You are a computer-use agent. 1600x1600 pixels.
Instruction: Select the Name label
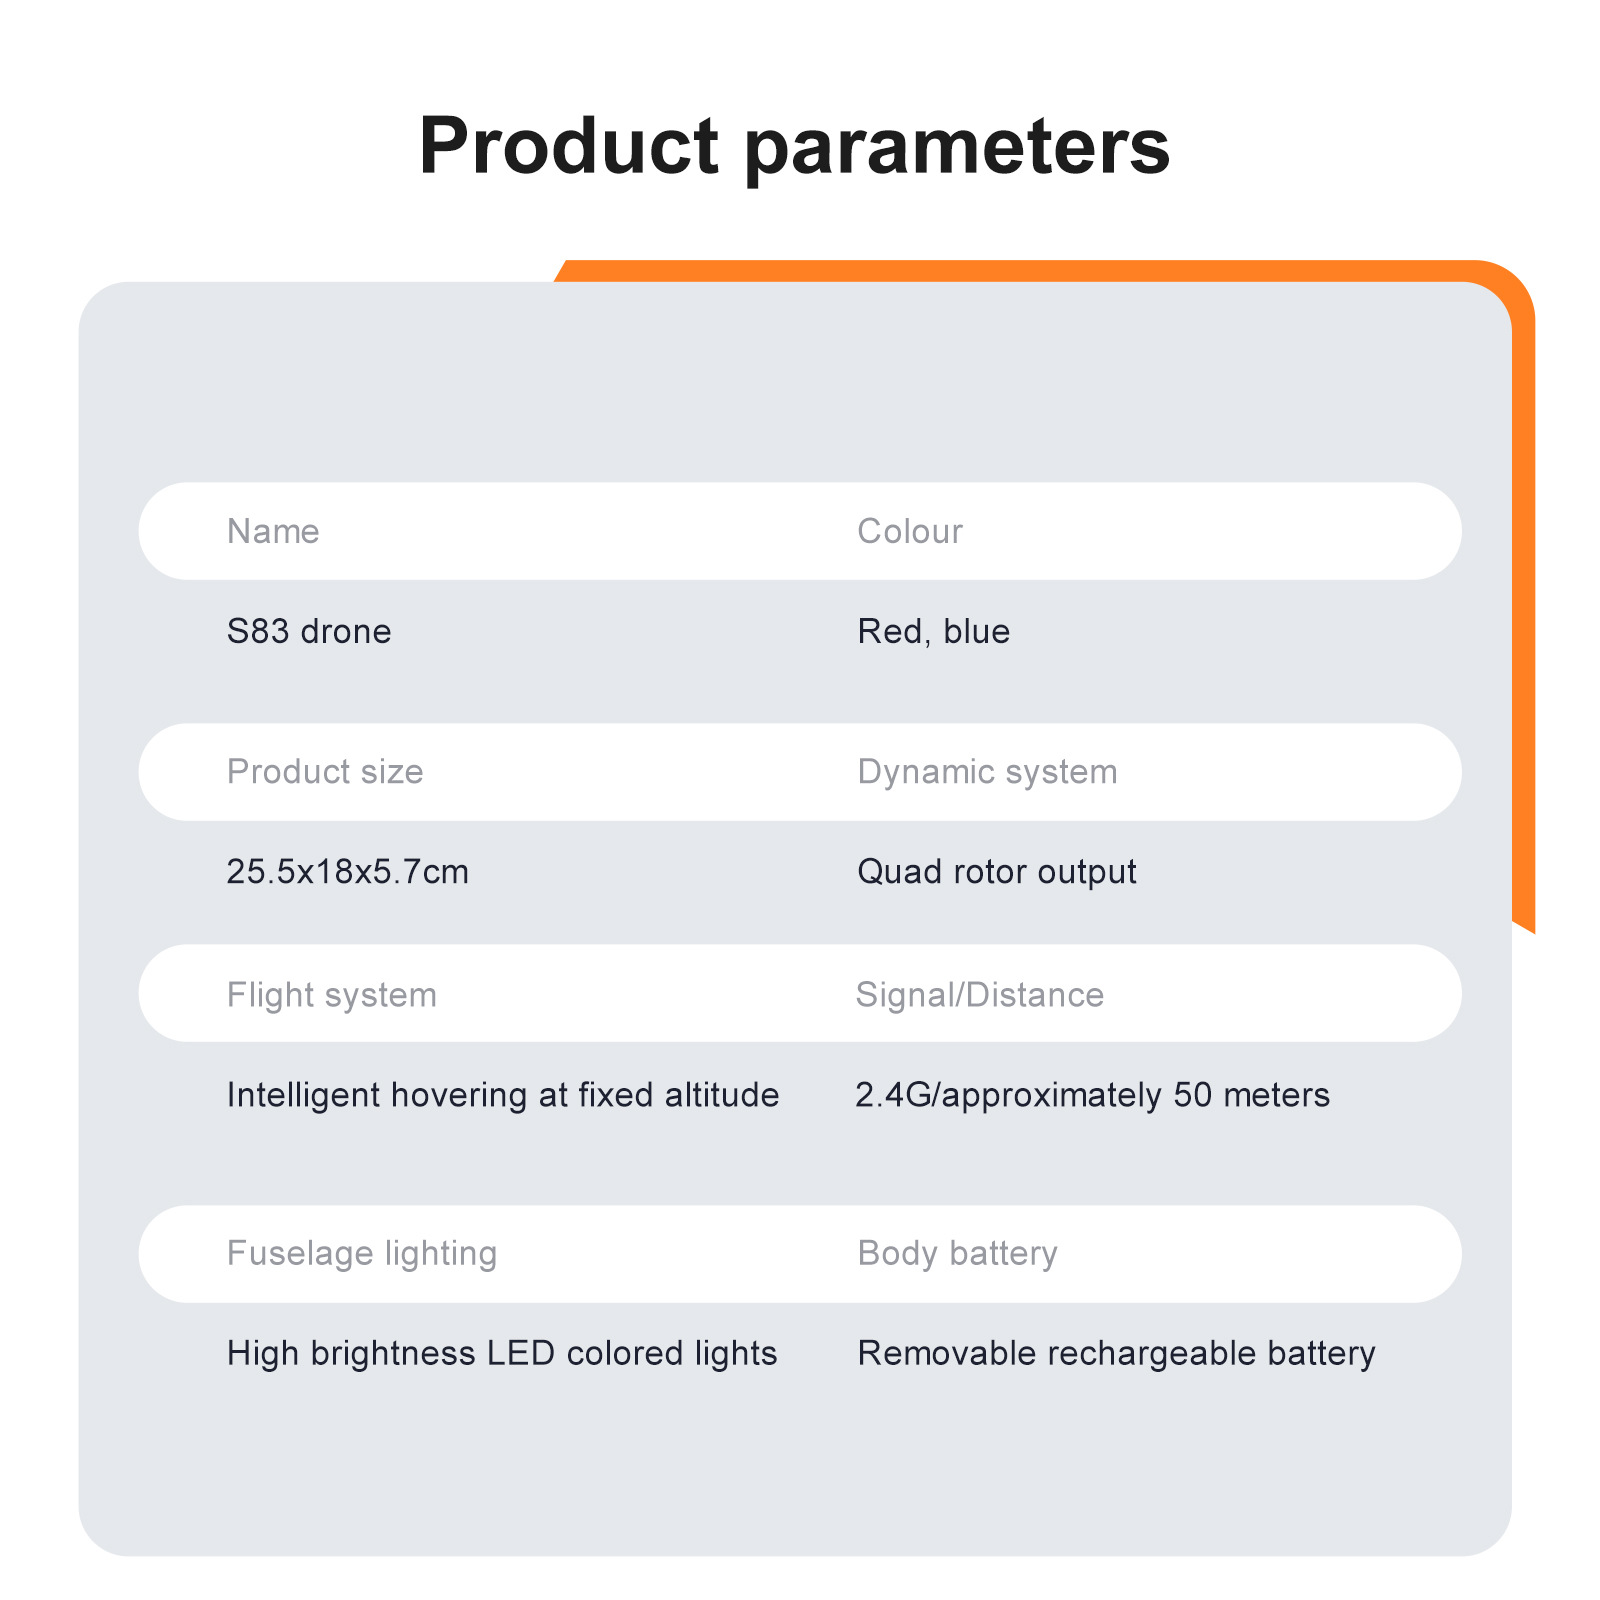[x=273, y=531]
